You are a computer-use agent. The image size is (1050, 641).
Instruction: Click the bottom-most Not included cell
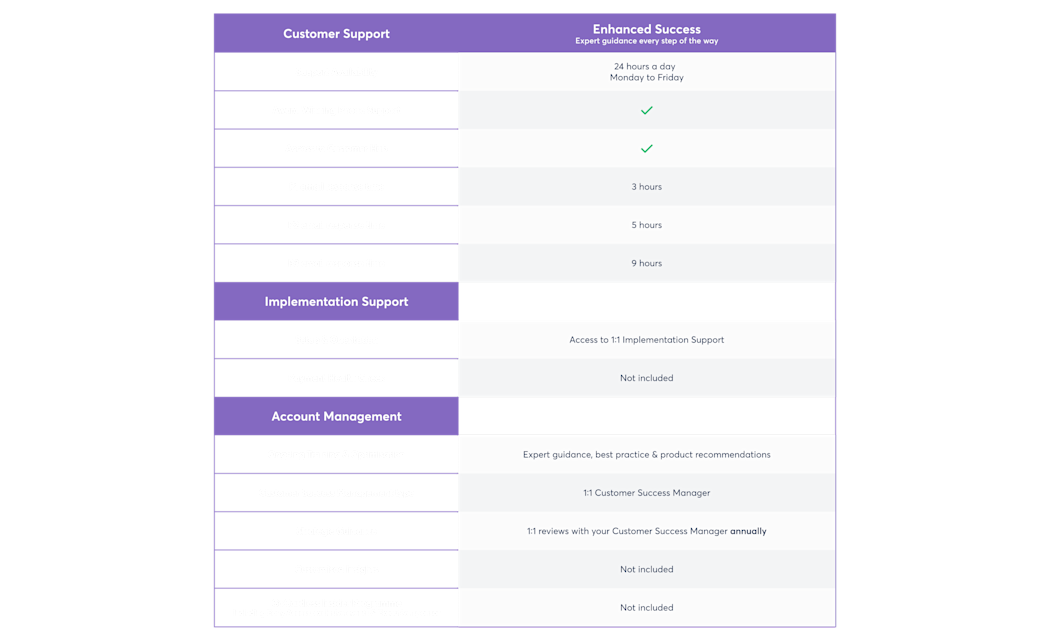click(646, 608)
